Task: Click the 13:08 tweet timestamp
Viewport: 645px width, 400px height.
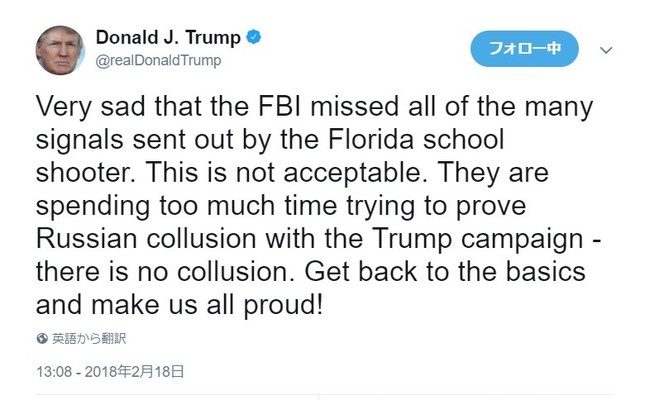Action: (52, 371)
